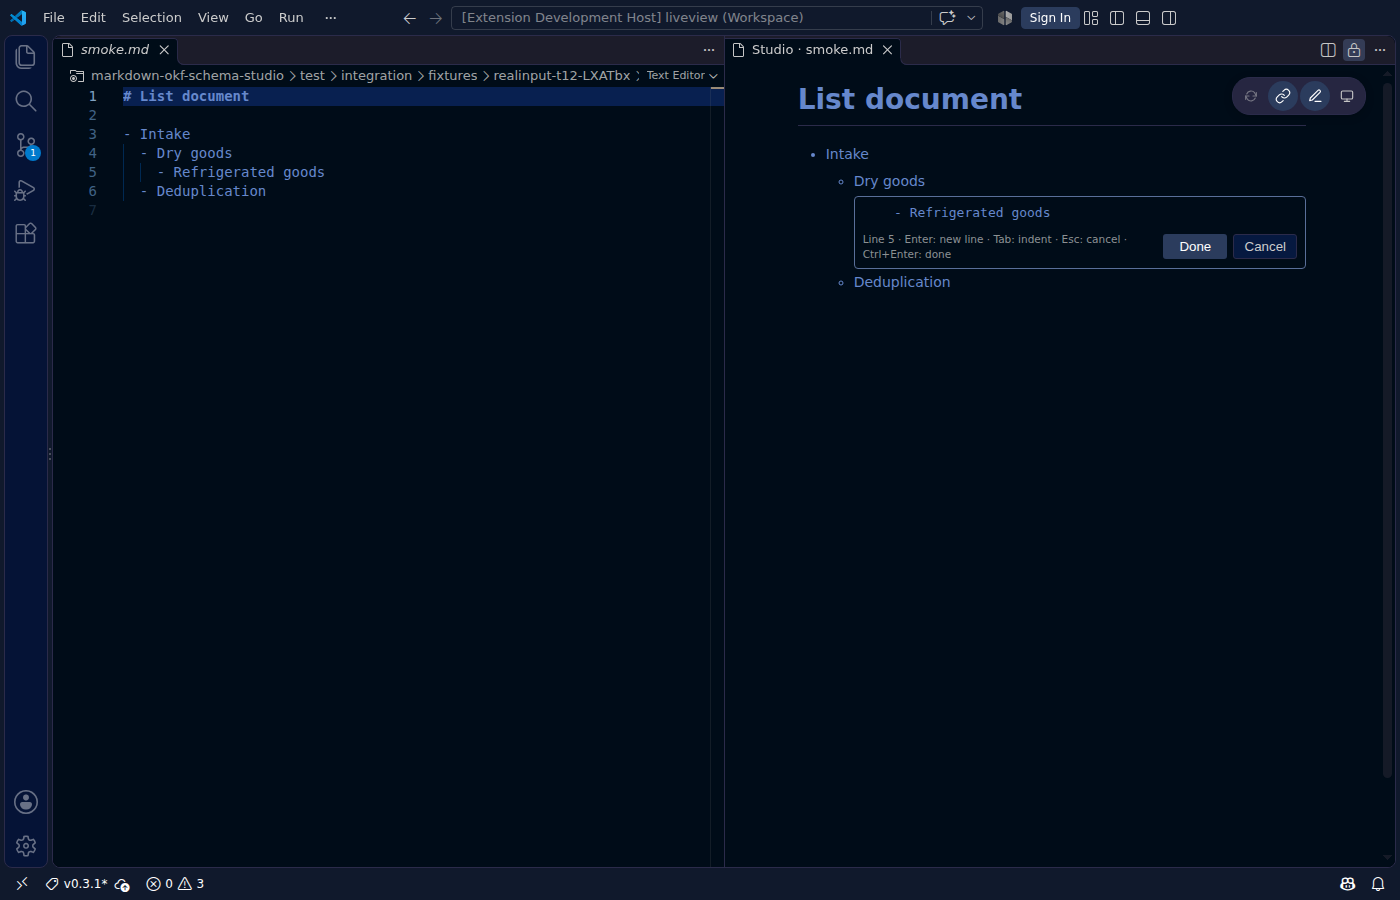Open the notifications bell in status bar

coord(1378,884)
